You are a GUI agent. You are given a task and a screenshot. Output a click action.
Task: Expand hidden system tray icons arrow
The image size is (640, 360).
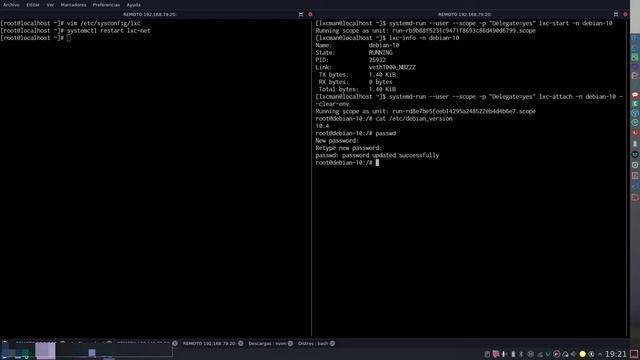600,354
